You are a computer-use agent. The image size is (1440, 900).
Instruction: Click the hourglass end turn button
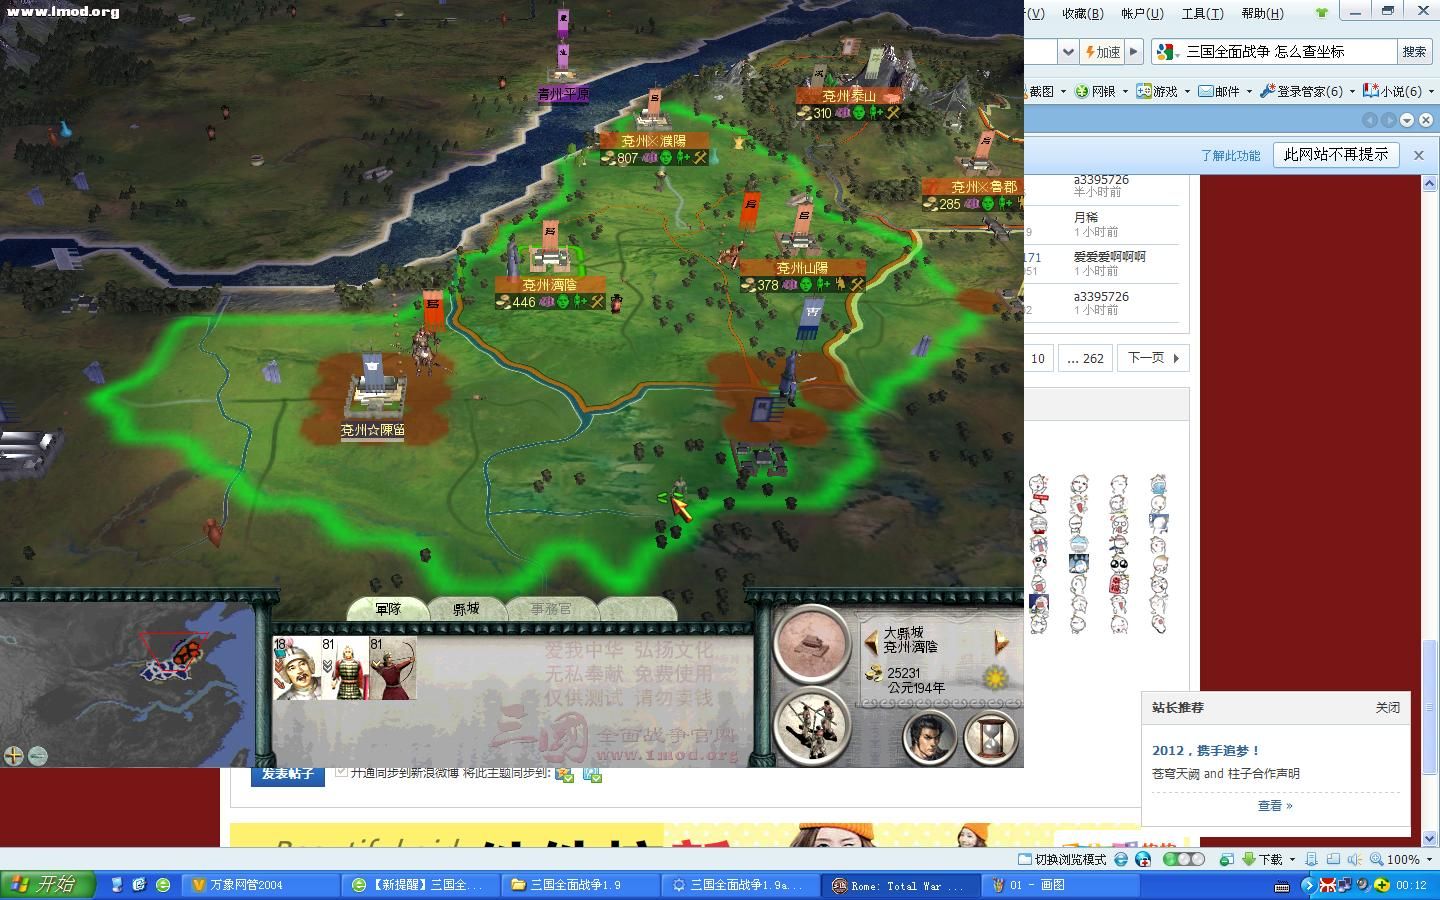pyautogui.click(x=990, y=738)
